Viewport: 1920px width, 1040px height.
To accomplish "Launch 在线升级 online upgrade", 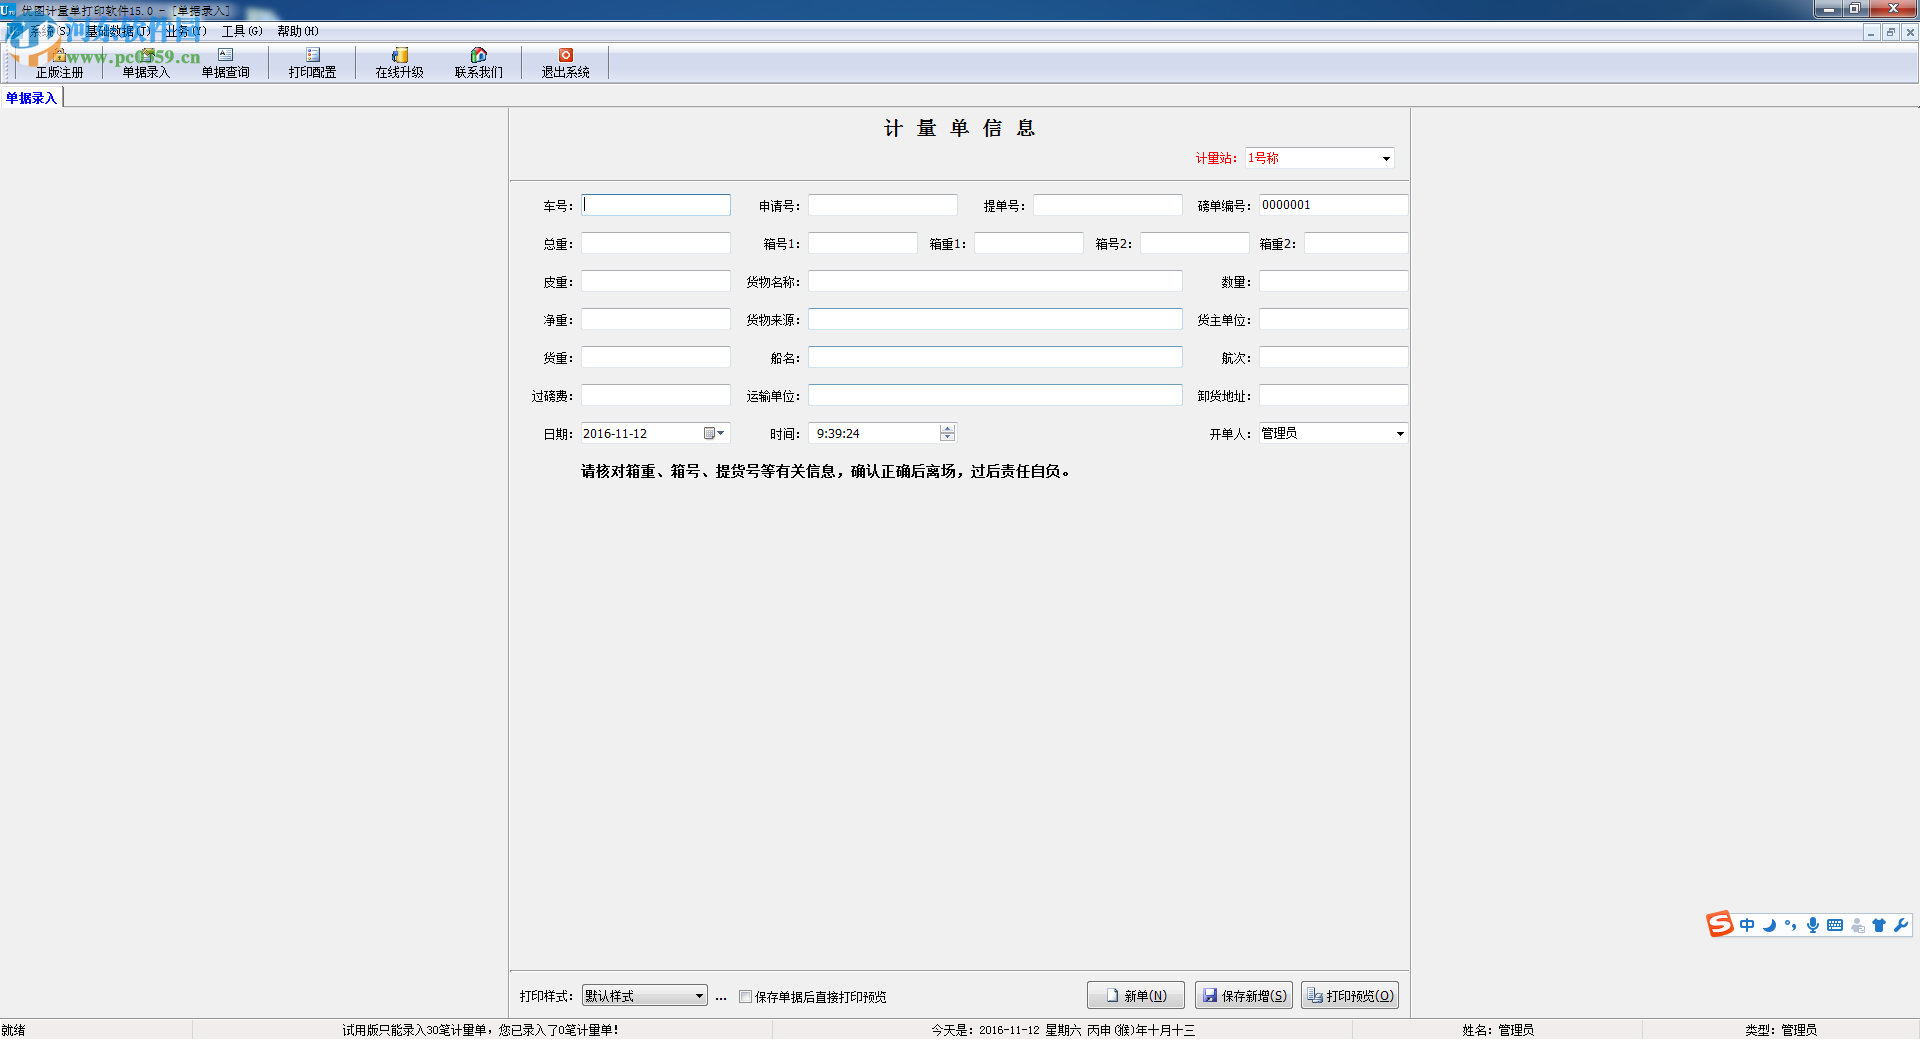I will [399, 64].
